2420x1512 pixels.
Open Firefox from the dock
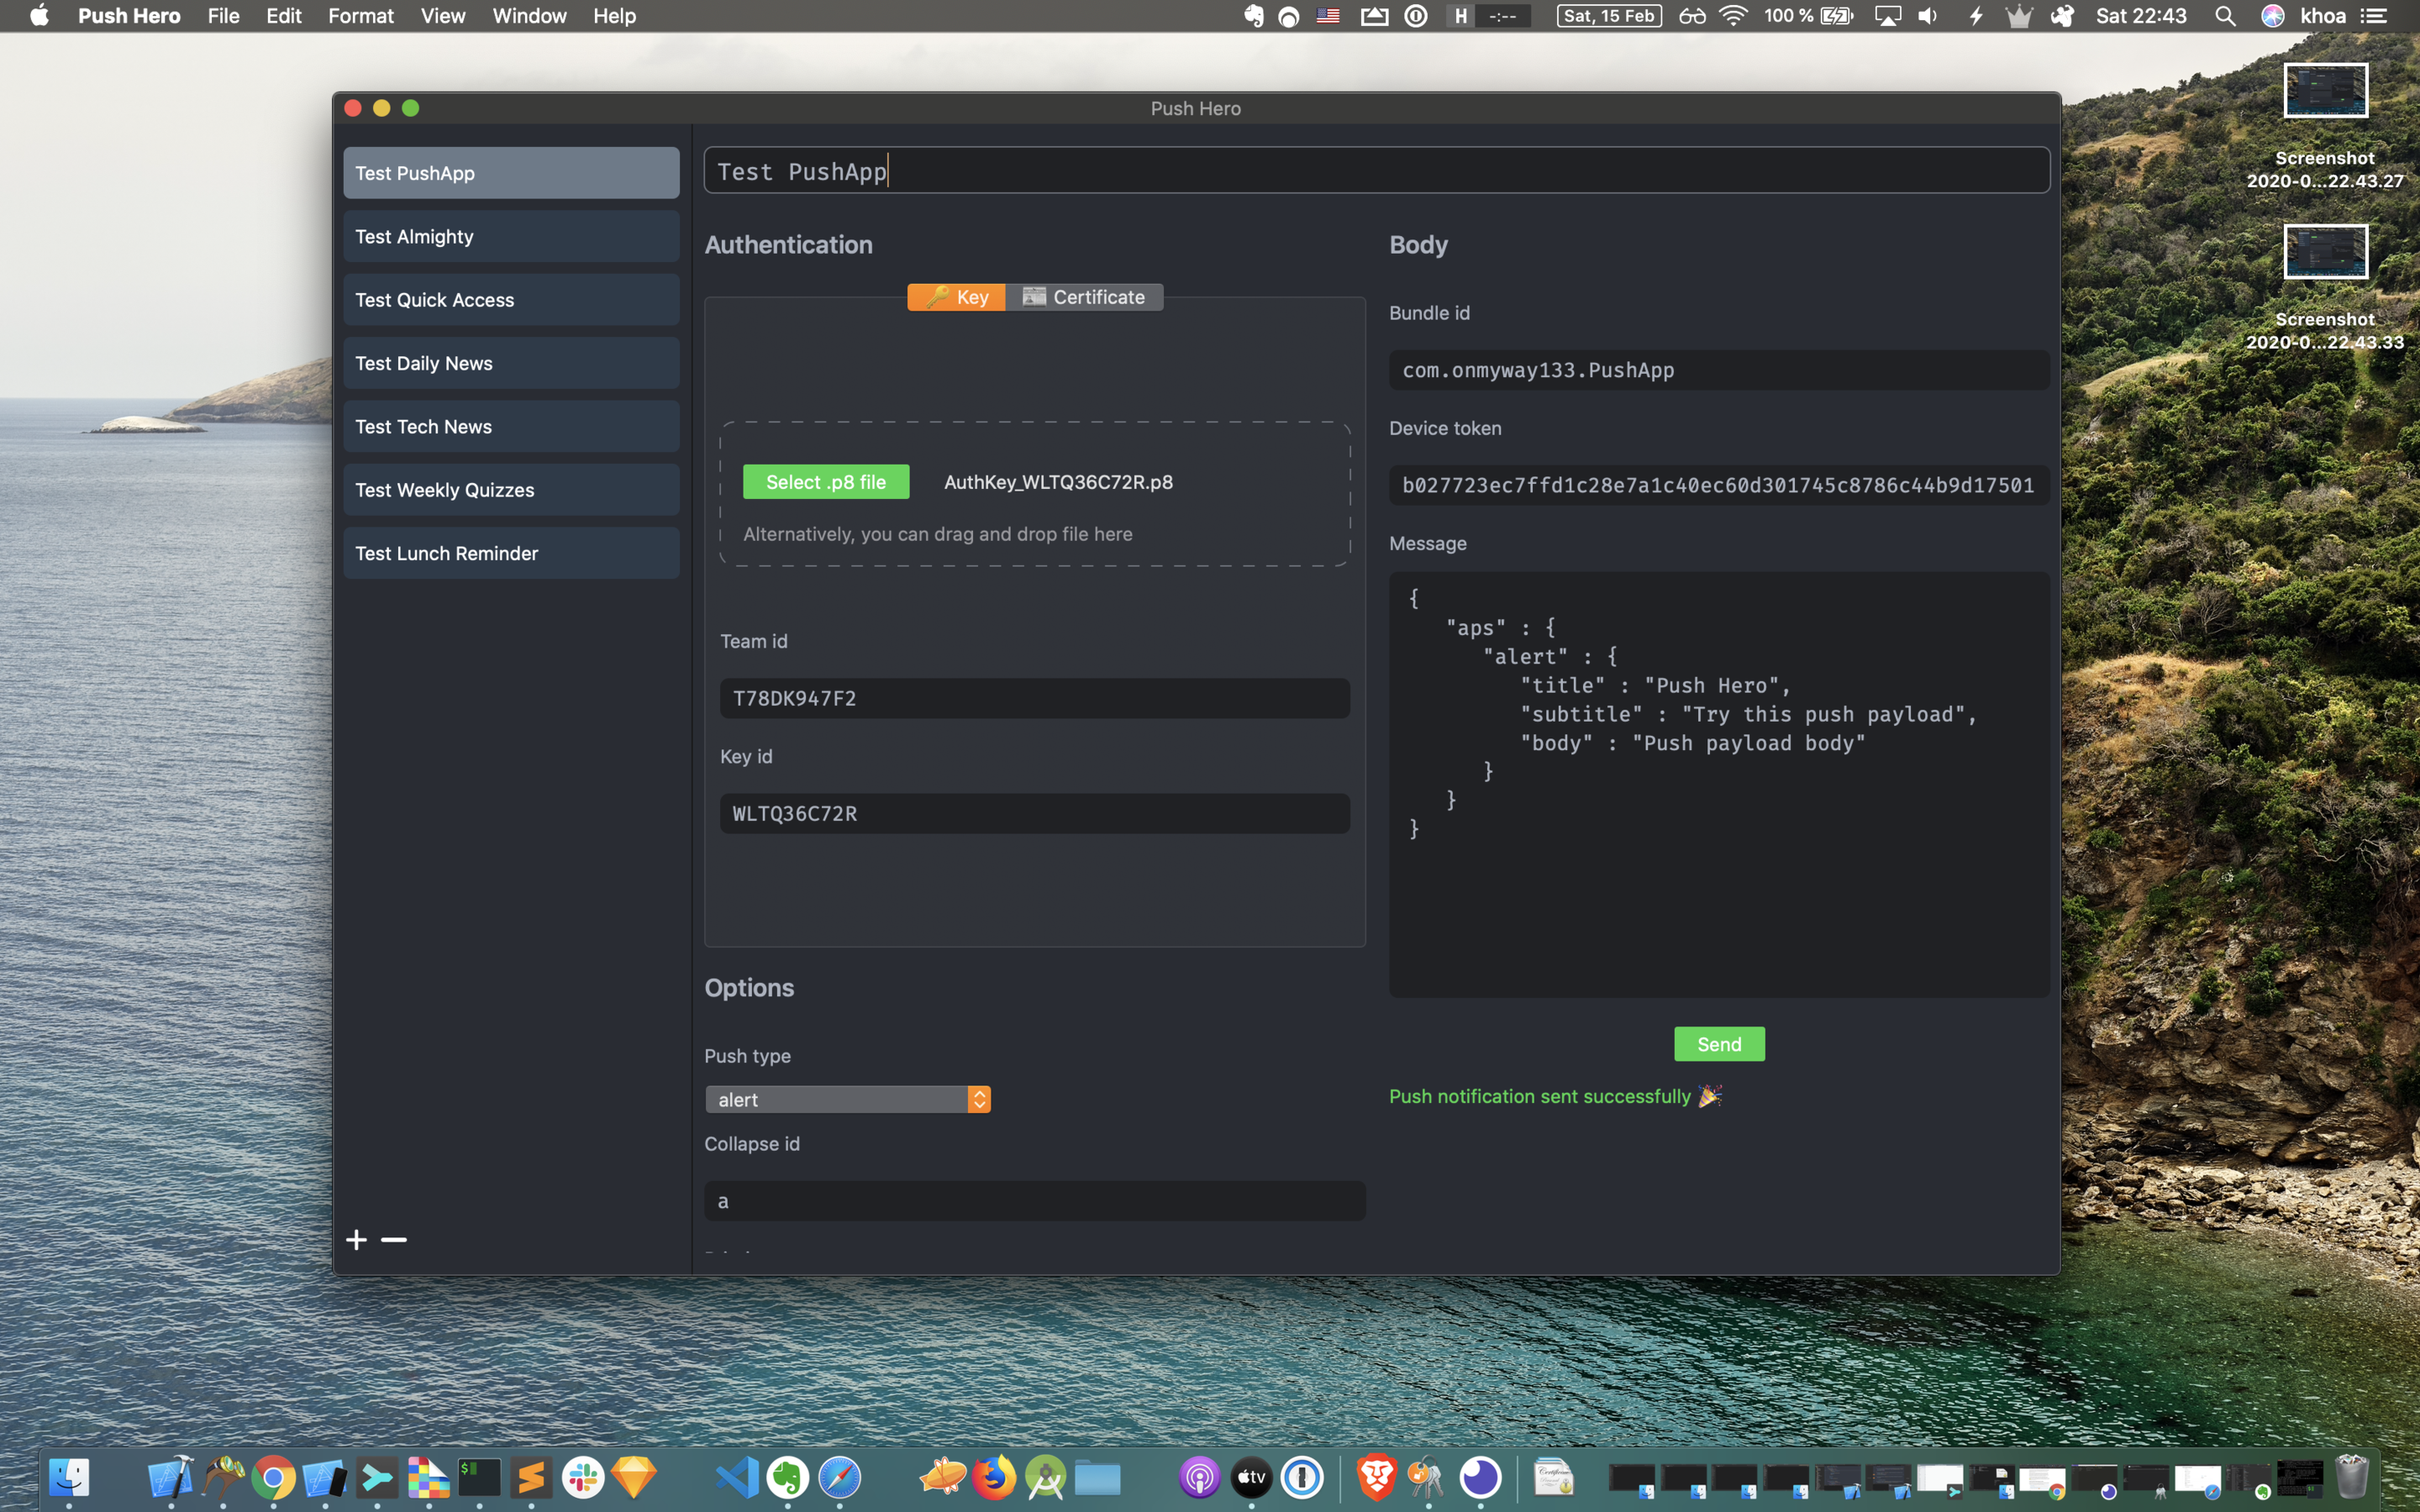pyautogui.click(x=994, y=1477)
